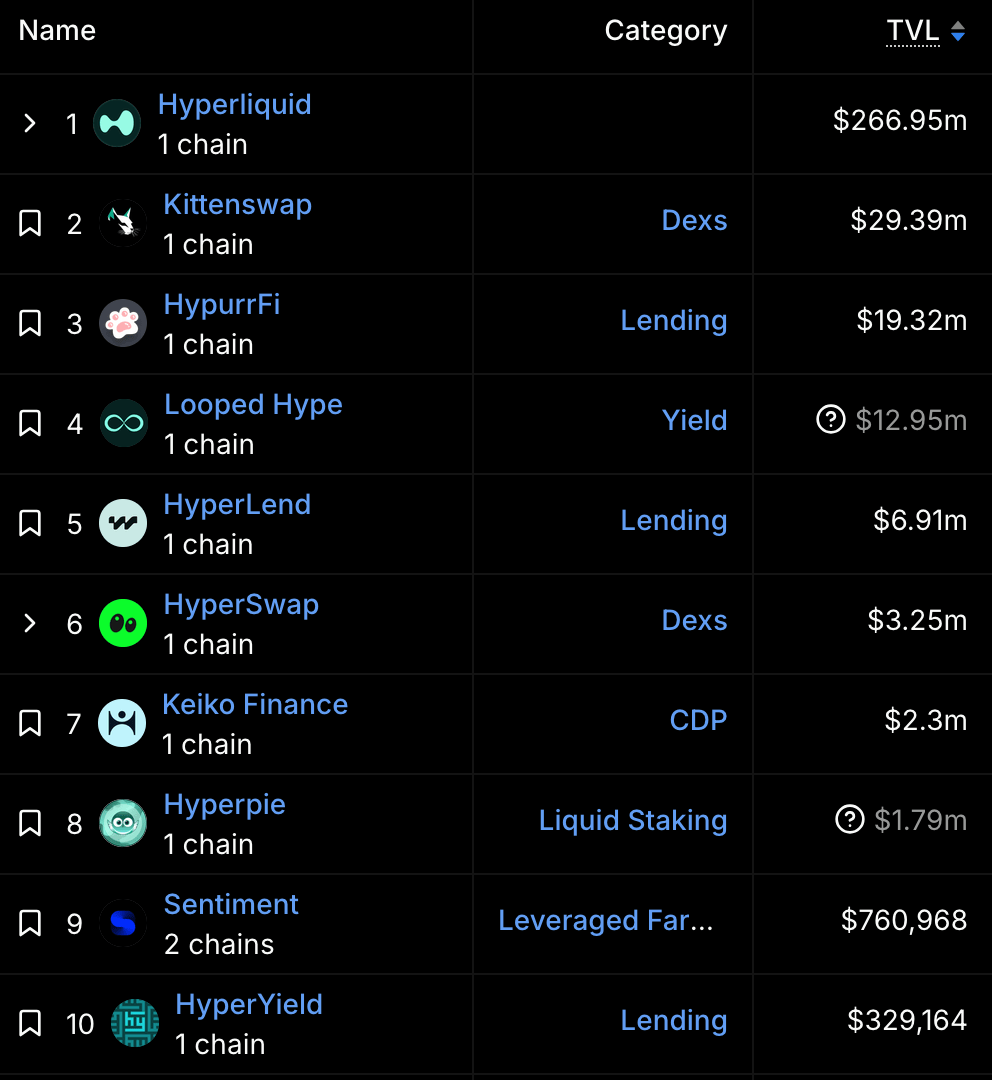This screenshot has height=1080, width=992.
Task: Open the Hyperliquid protocol link
Action: click(x=234, y=104)
